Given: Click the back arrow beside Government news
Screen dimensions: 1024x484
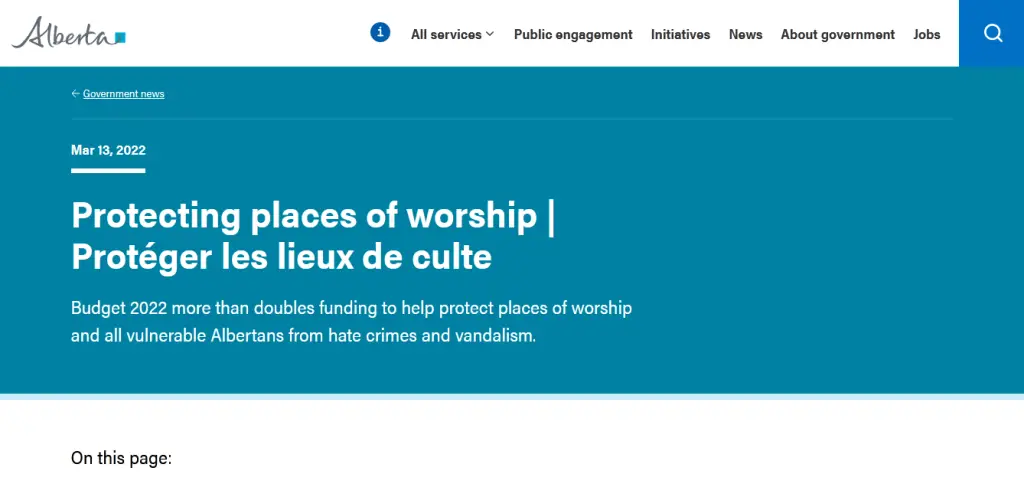Looking at the screenshot, I should tap(75, 94).
